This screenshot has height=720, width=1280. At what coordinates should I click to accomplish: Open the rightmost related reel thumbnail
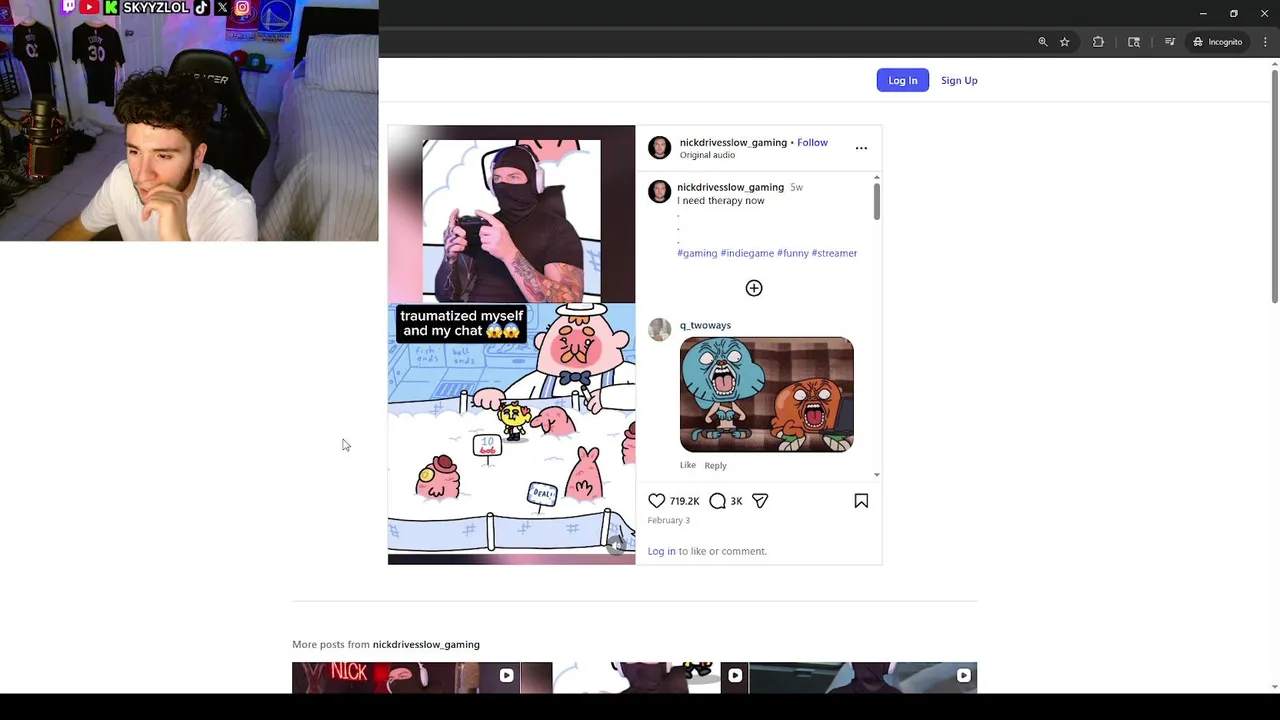click(x=863, y=678)
